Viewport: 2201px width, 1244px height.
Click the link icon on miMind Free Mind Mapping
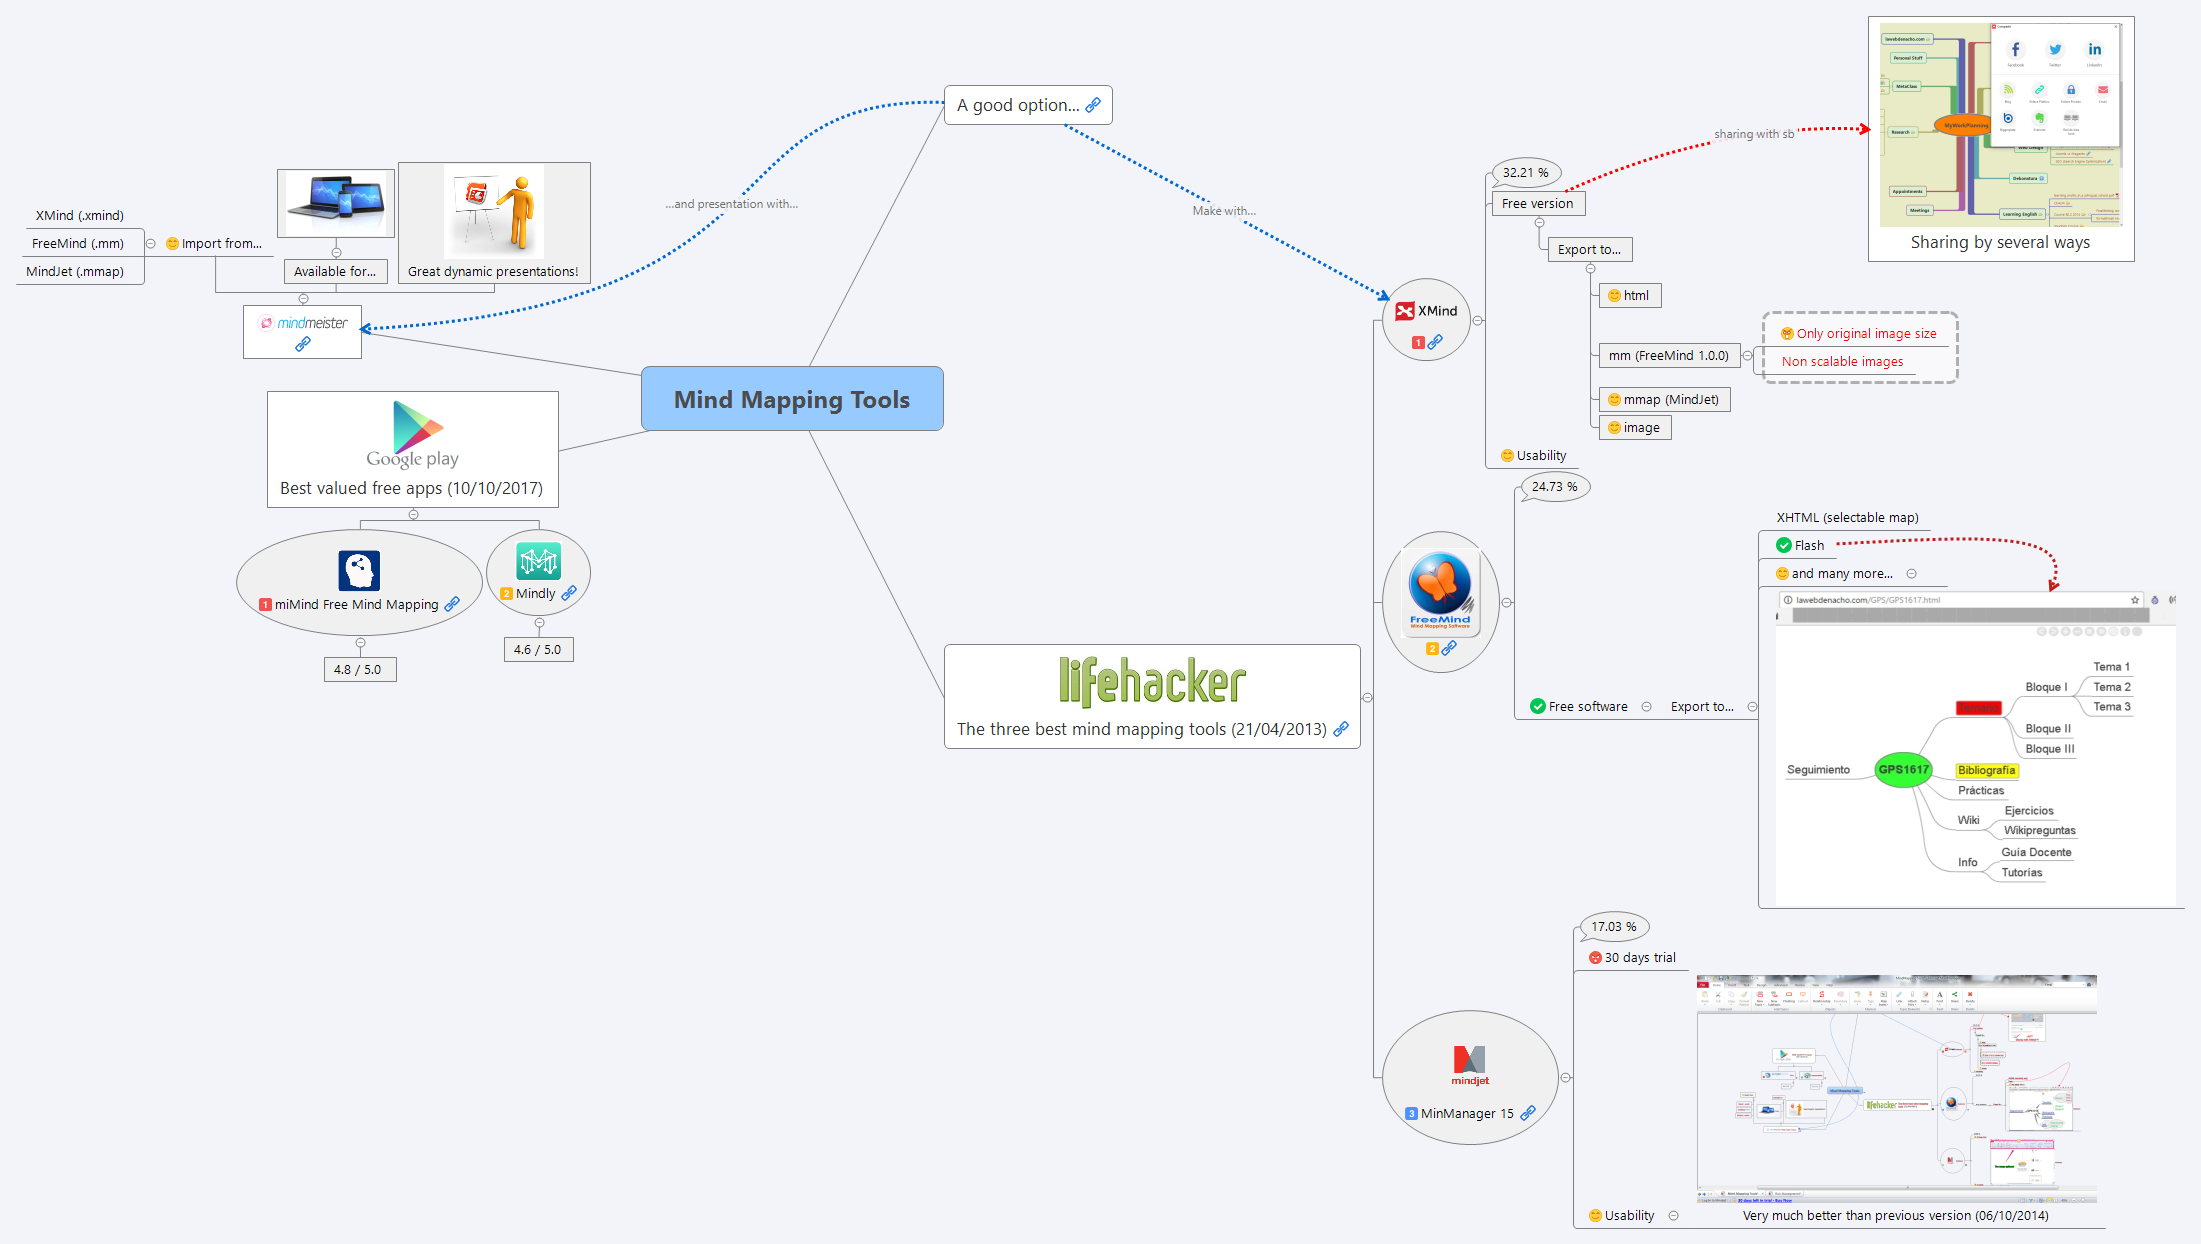point(452,604)
